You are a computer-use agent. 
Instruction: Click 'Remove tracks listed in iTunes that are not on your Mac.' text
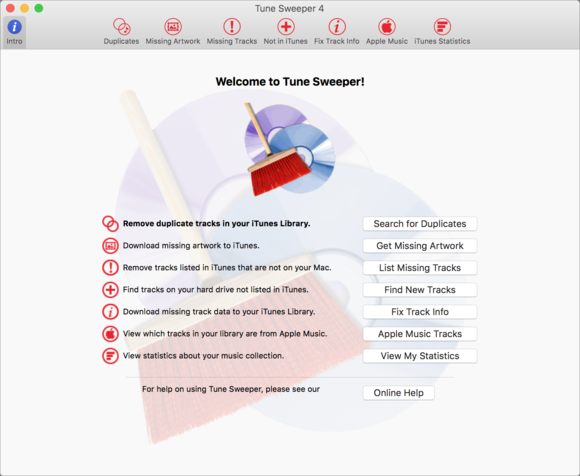point(227,267)
